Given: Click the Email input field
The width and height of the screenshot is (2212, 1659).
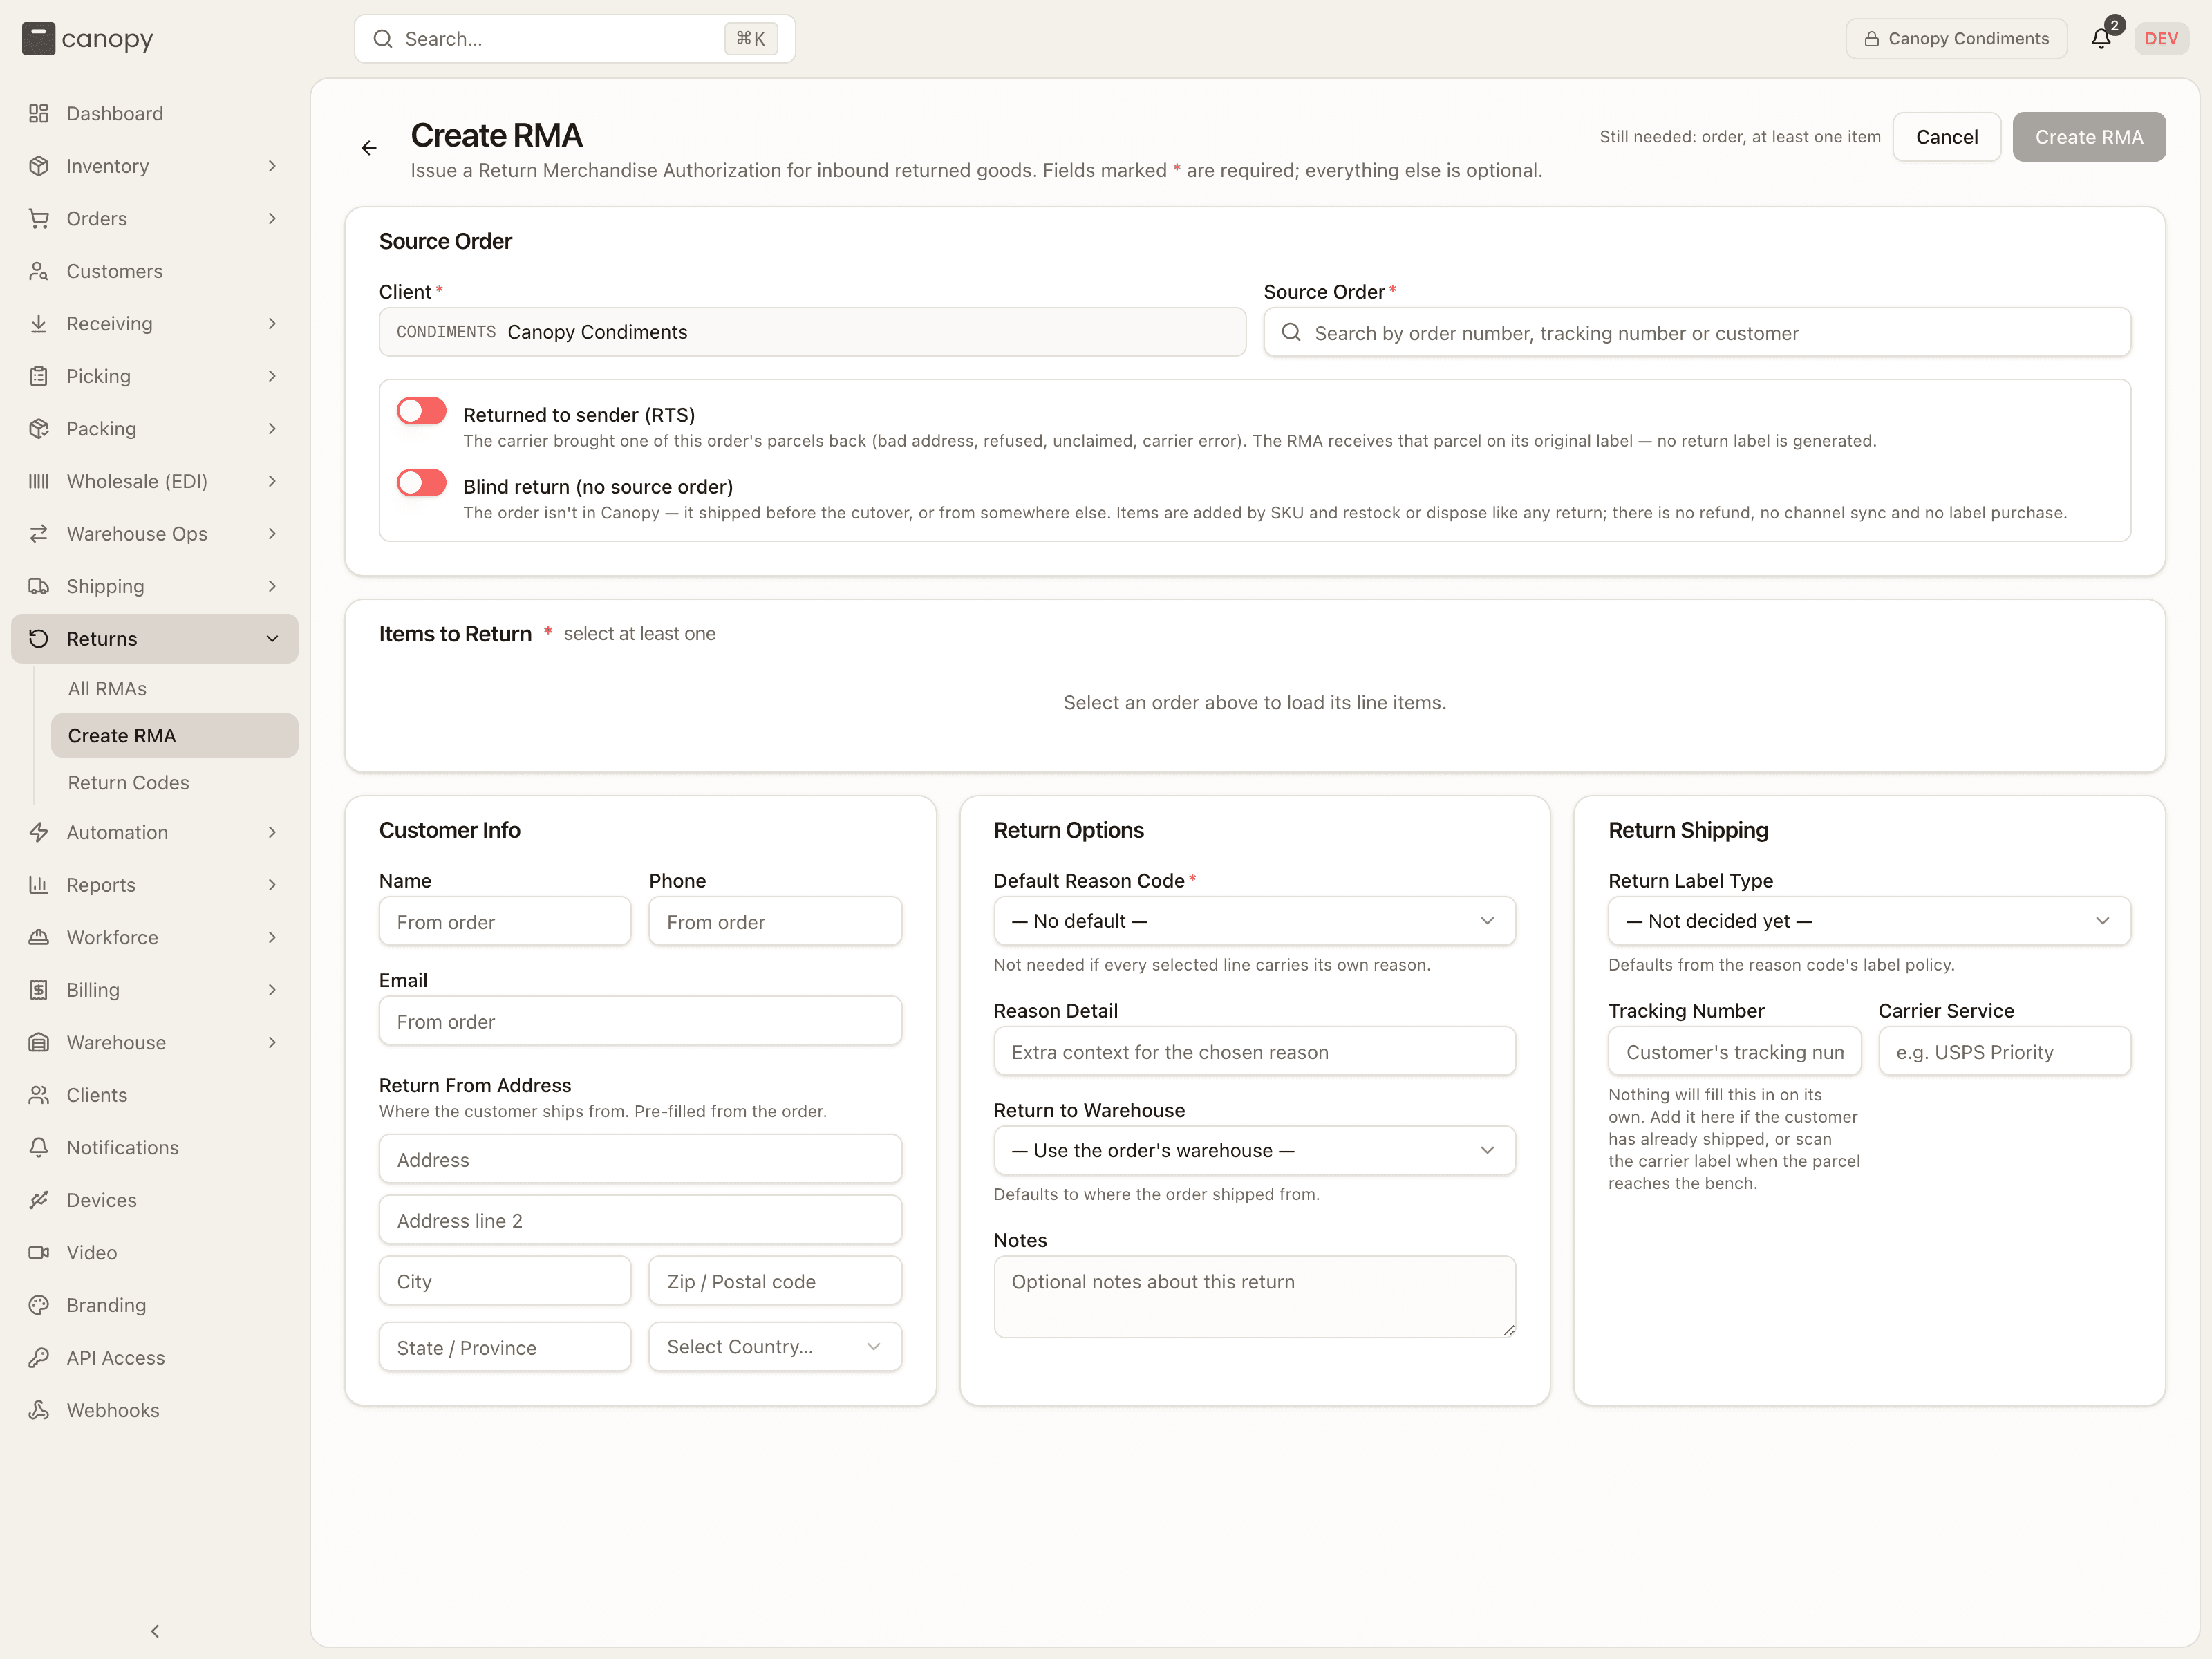Looking at the screenshot, I should point(640,1021).
